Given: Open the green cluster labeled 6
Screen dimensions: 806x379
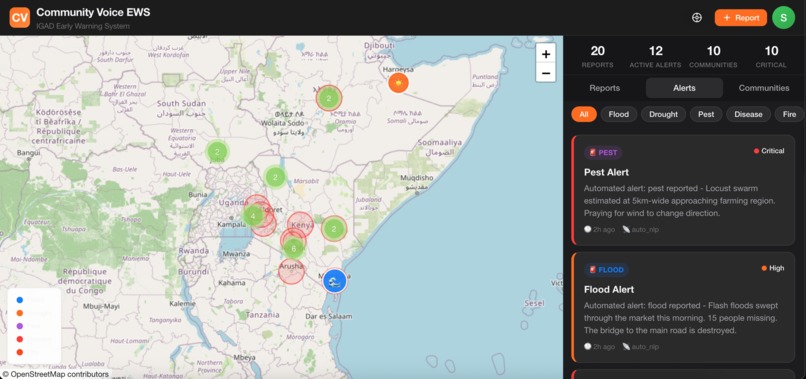Looking at the screenshot, I should click(294, 249).
